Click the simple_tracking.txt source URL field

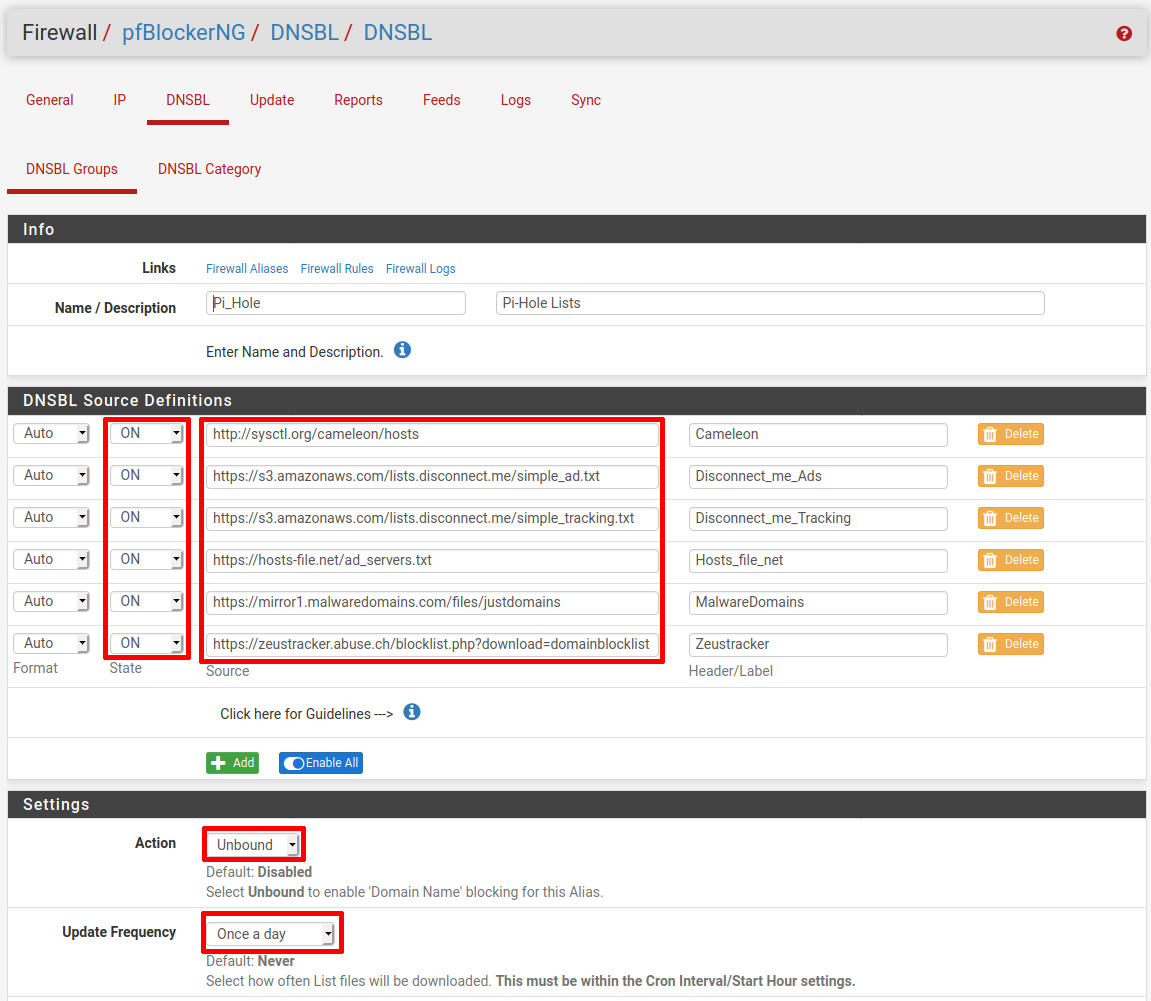(432, 518)
